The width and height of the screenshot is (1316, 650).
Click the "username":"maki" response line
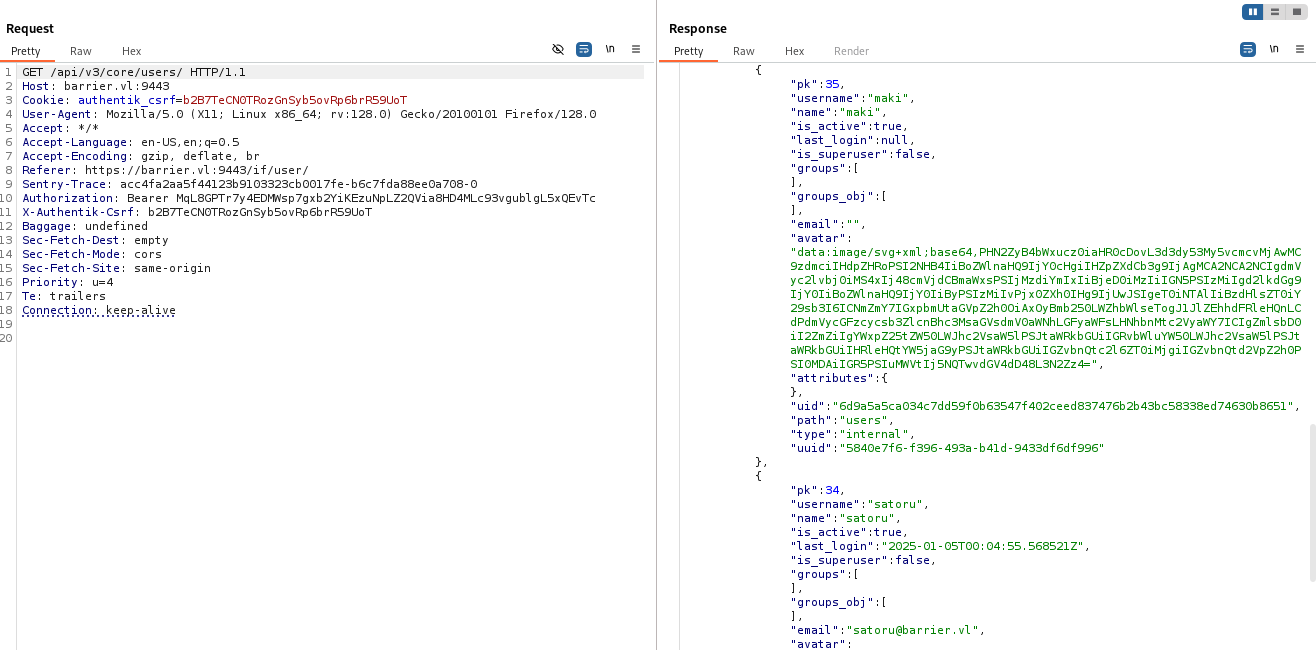tap(853, 98)
